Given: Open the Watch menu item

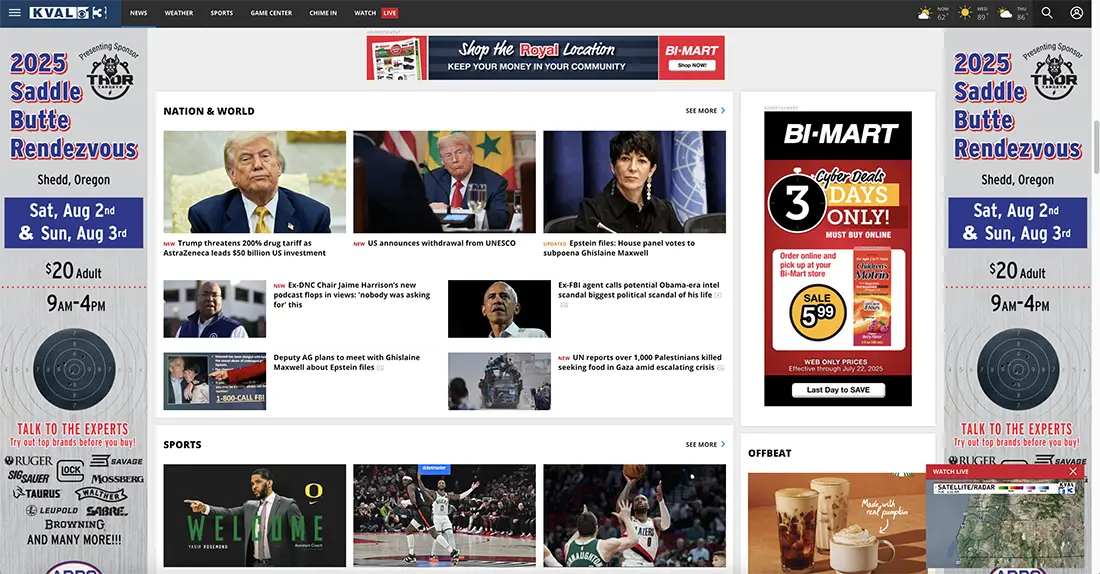Looking at the screenshot, I should click(x=365, y=13).
